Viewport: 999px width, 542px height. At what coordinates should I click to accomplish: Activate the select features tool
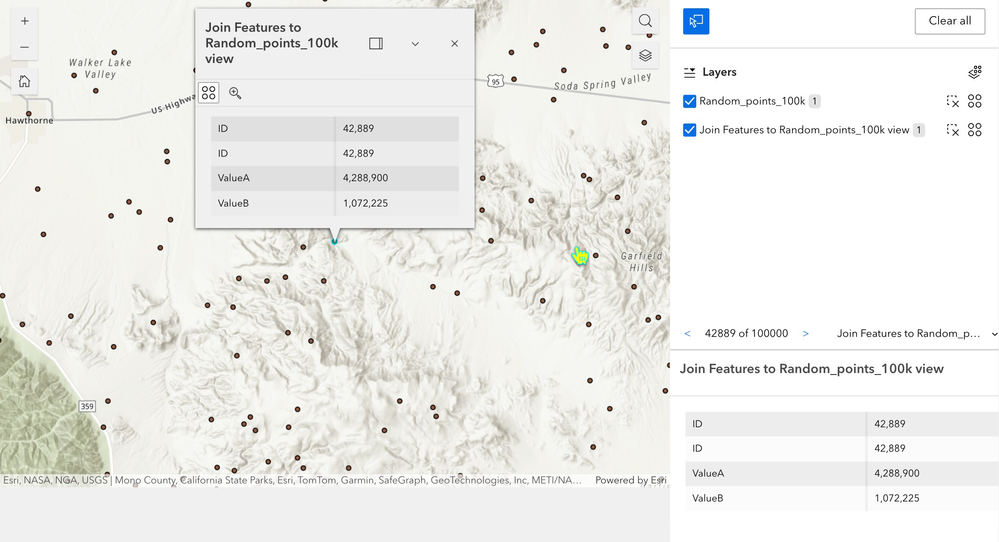tap(696, 21)
